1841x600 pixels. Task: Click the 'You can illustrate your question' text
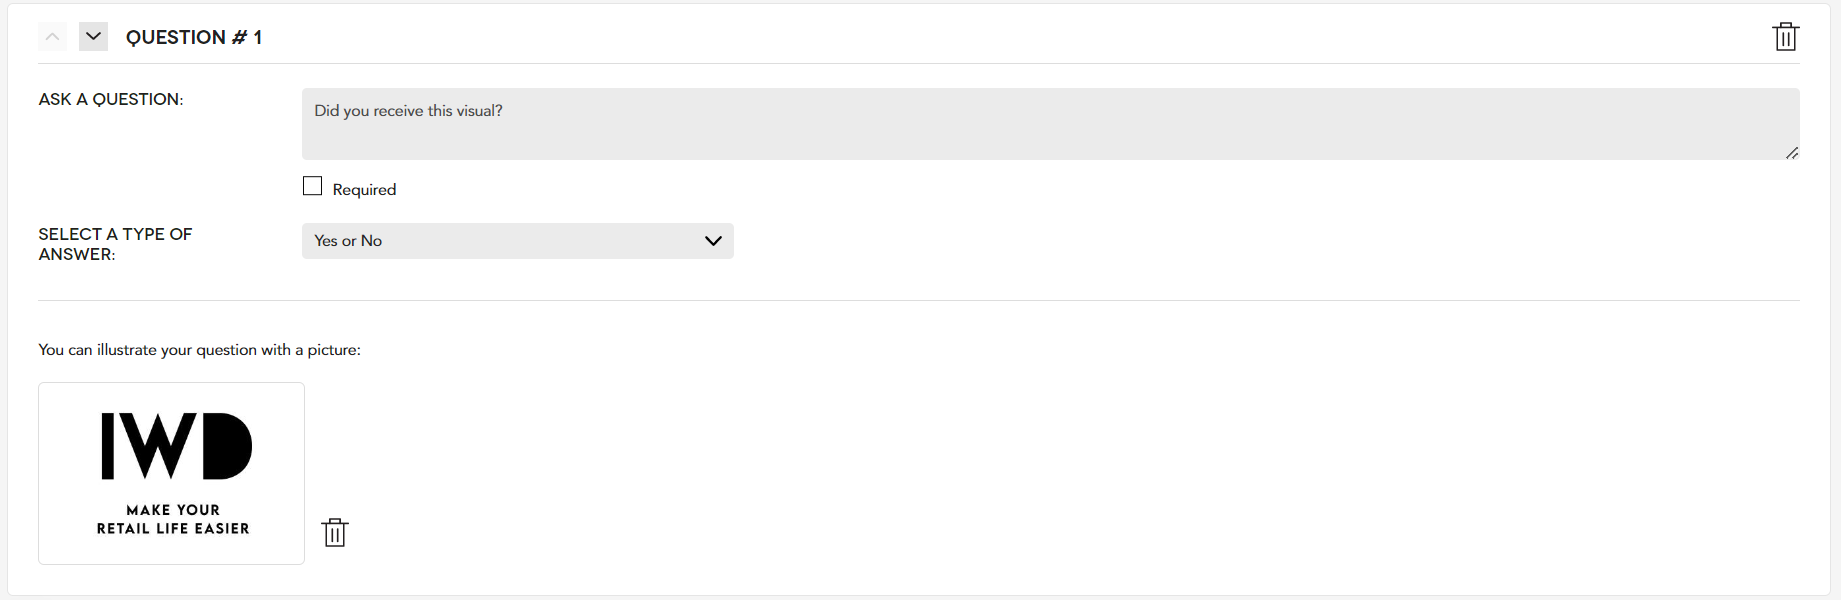coord(199,350)
